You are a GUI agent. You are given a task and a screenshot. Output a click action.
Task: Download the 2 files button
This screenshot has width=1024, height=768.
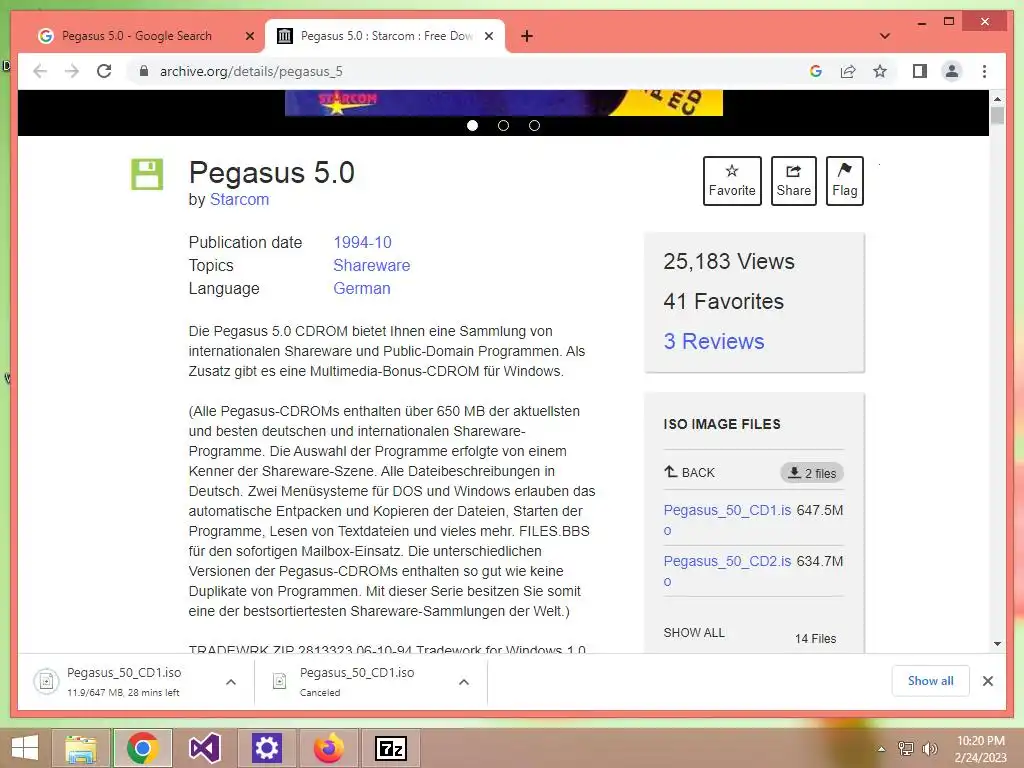click(x=812, y=473)
